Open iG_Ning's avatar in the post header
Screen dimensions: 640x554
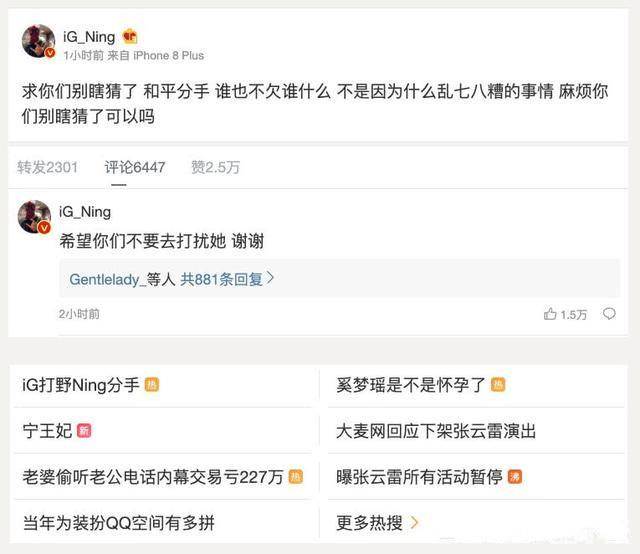[x=38, y=43]
